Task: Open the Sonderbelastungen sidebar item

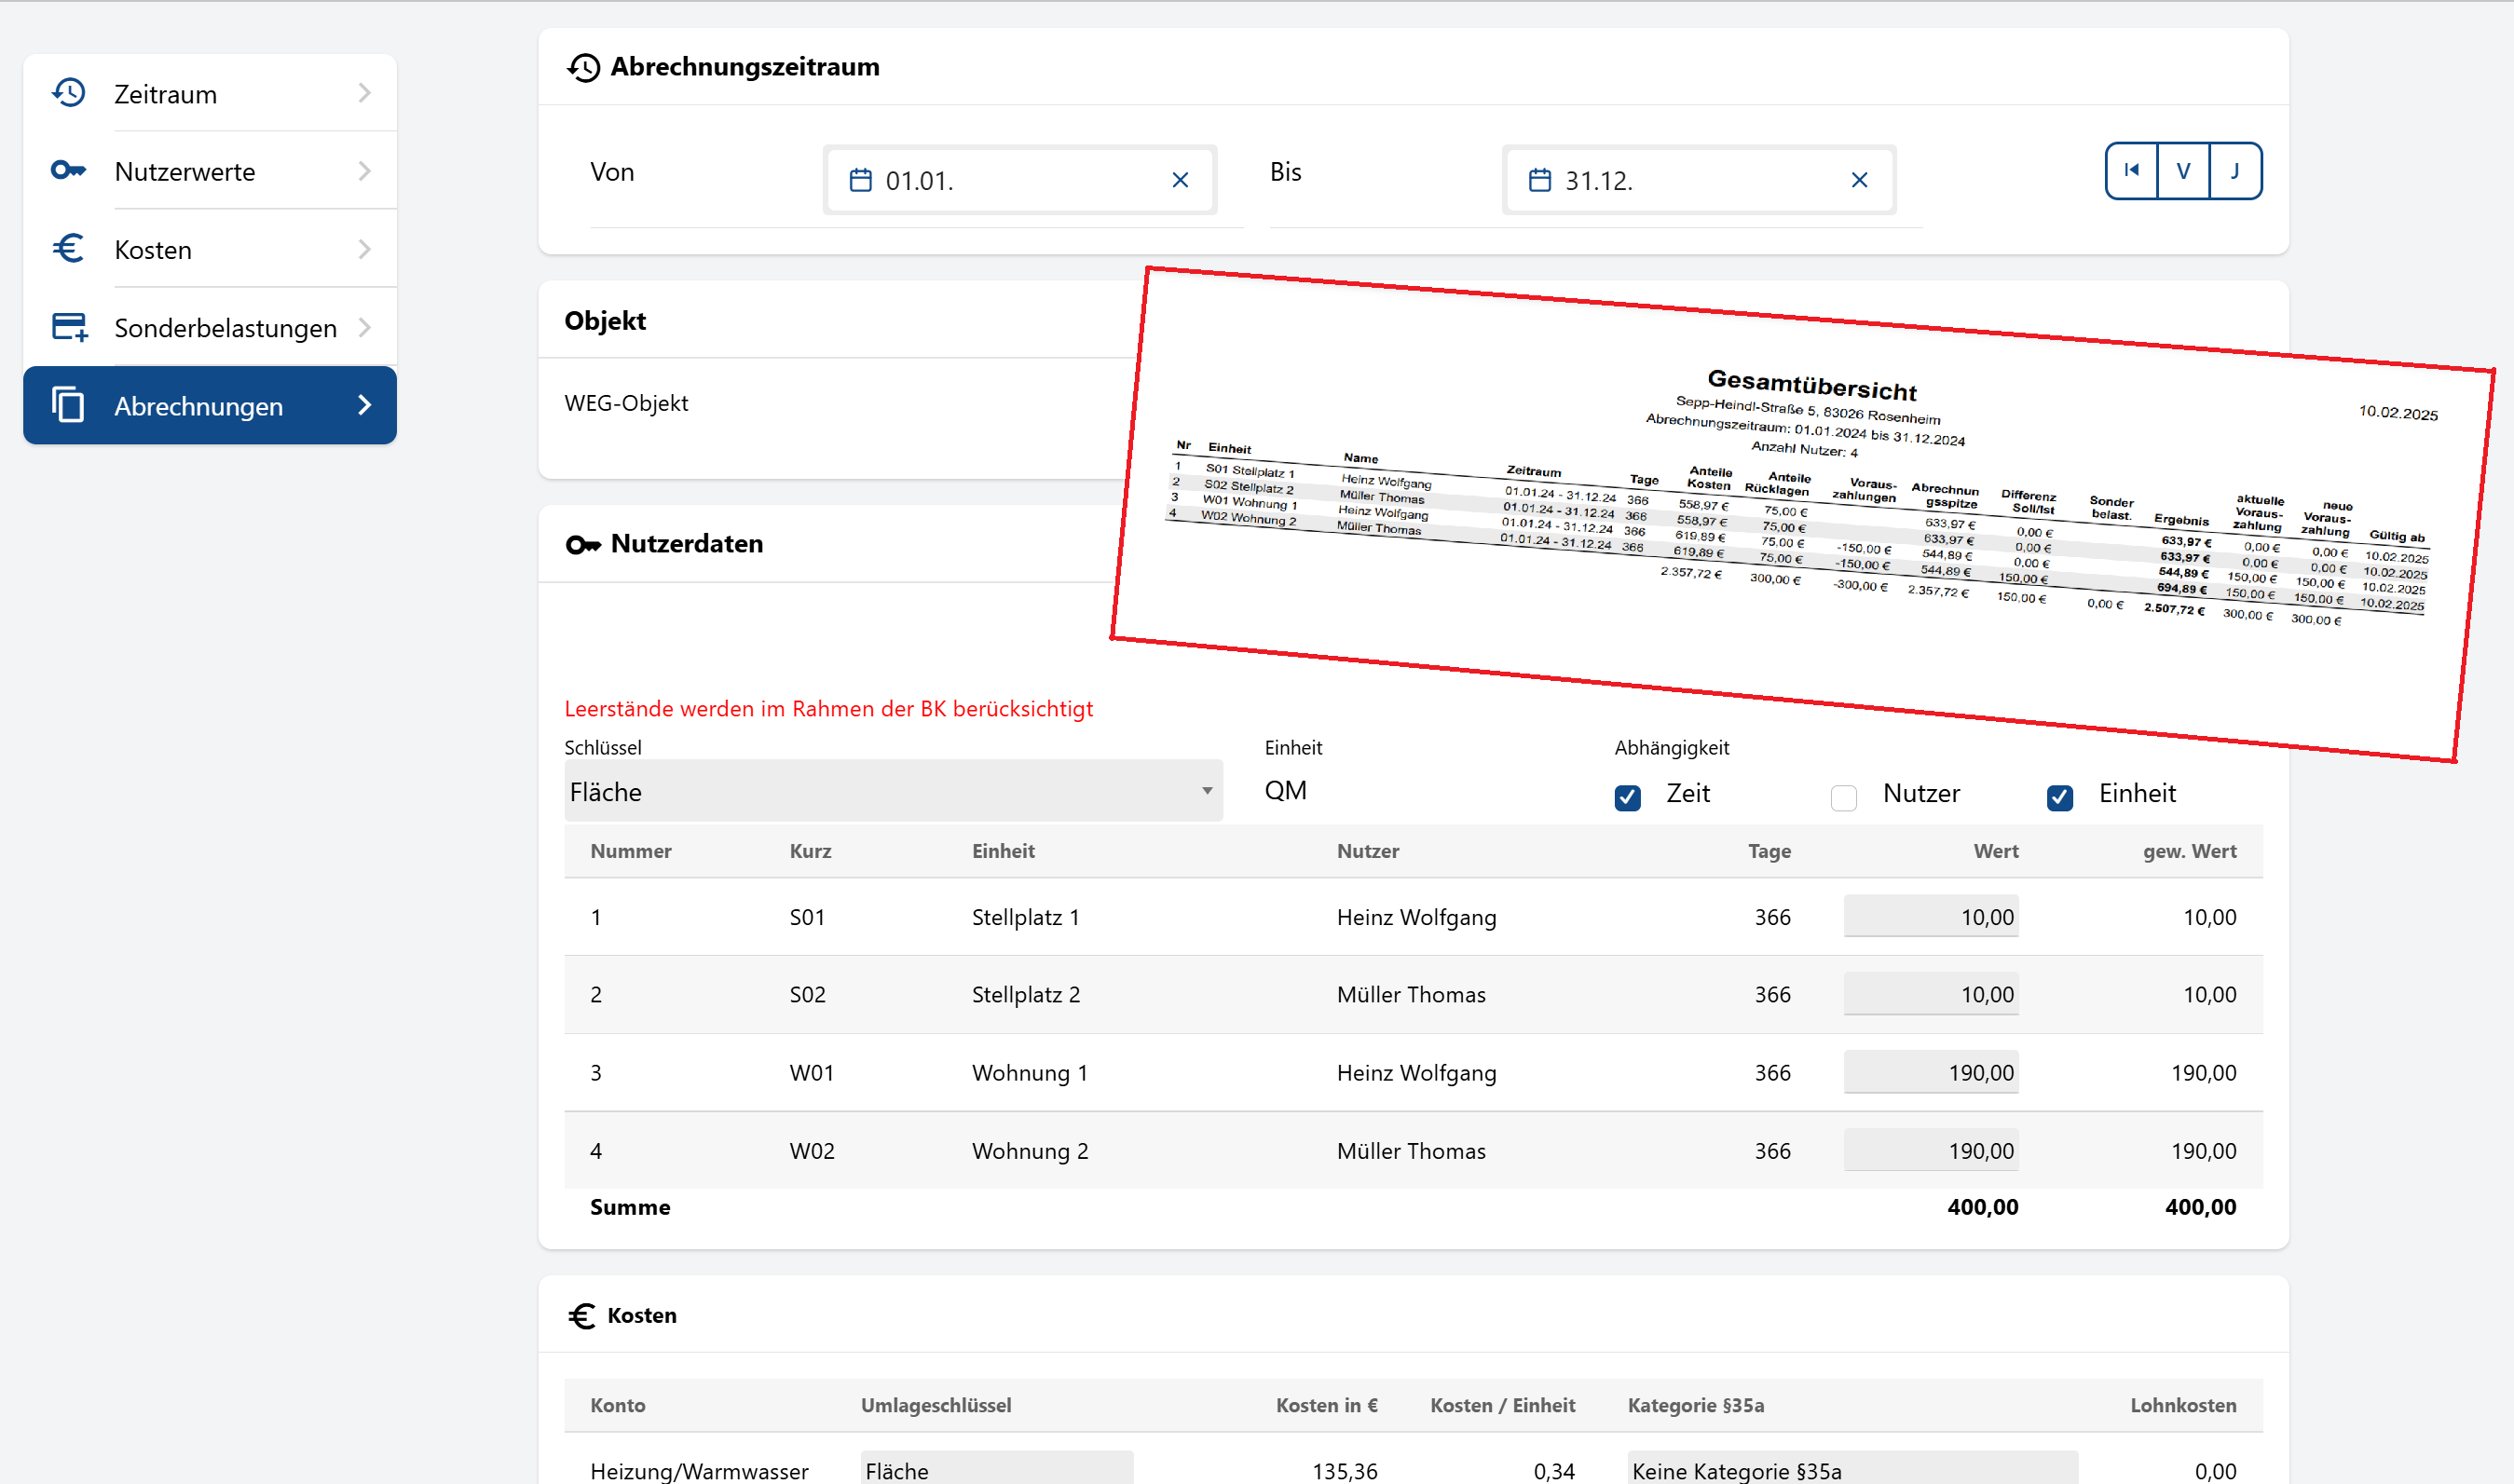Action: pyautogui.click(x=210, y=327)
